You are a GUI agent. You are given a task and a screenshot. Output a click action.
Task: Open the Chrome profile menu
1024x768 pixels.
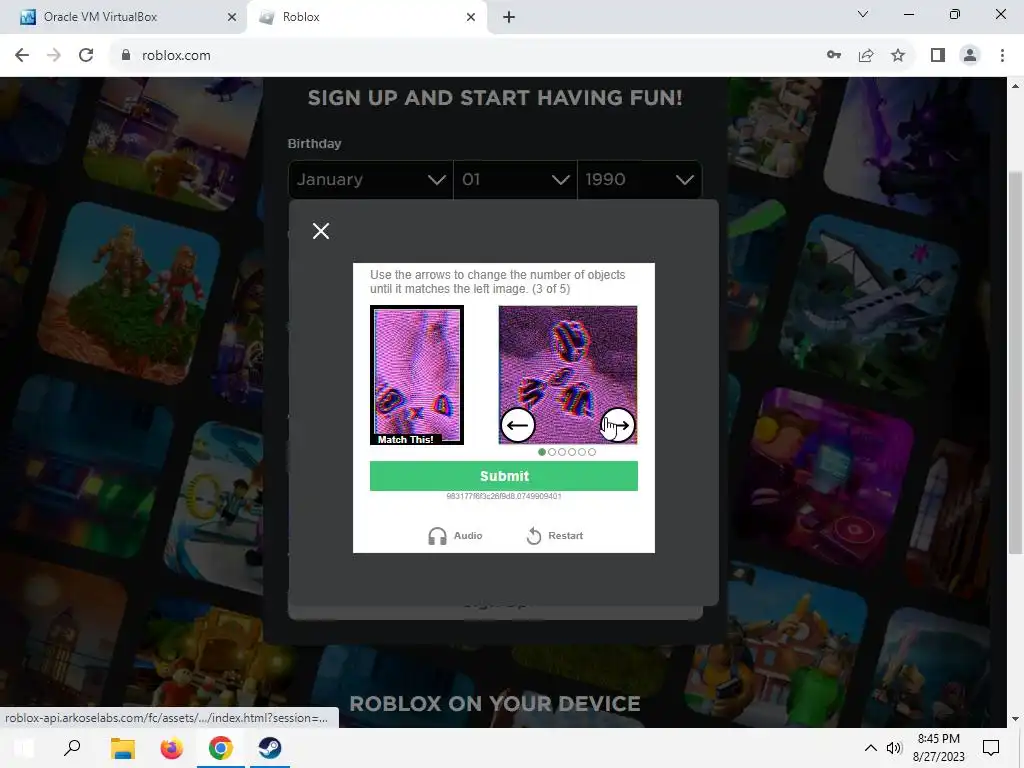click(970, 55)
